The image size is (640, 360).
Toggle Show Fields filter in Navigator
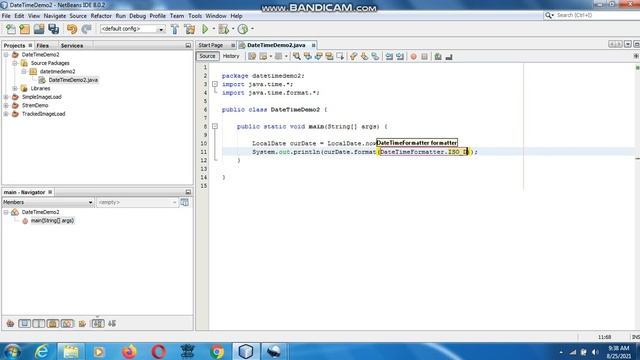[24, 324]
